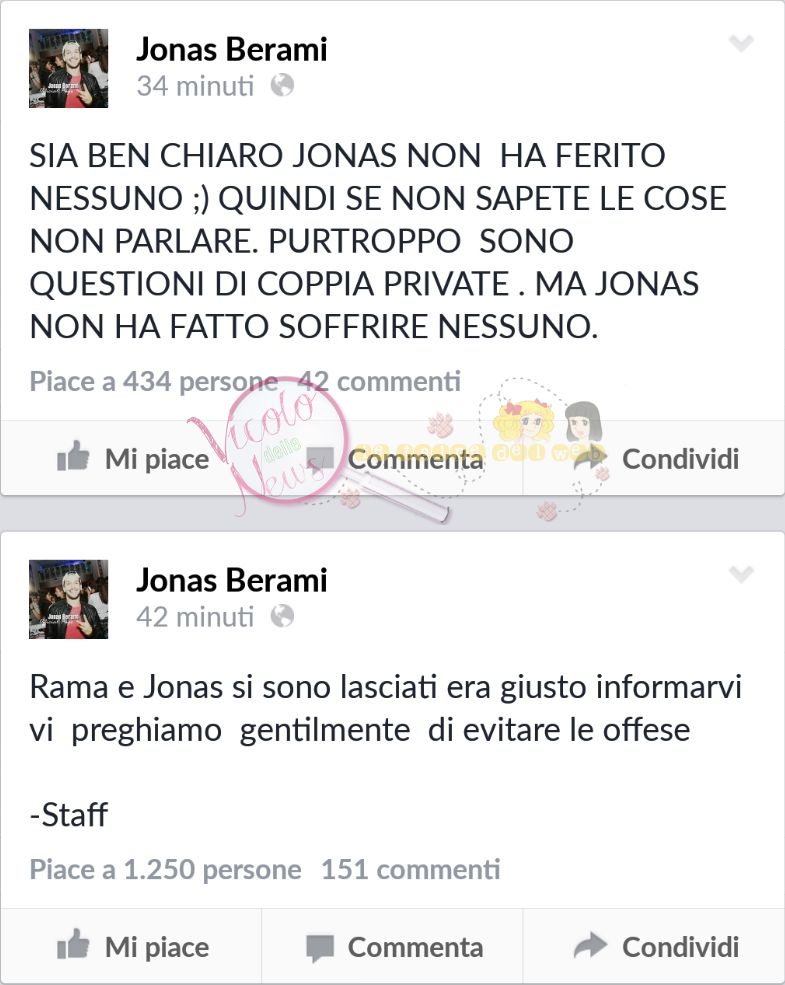View the 1.250 persone likes list

coord(165,870)
